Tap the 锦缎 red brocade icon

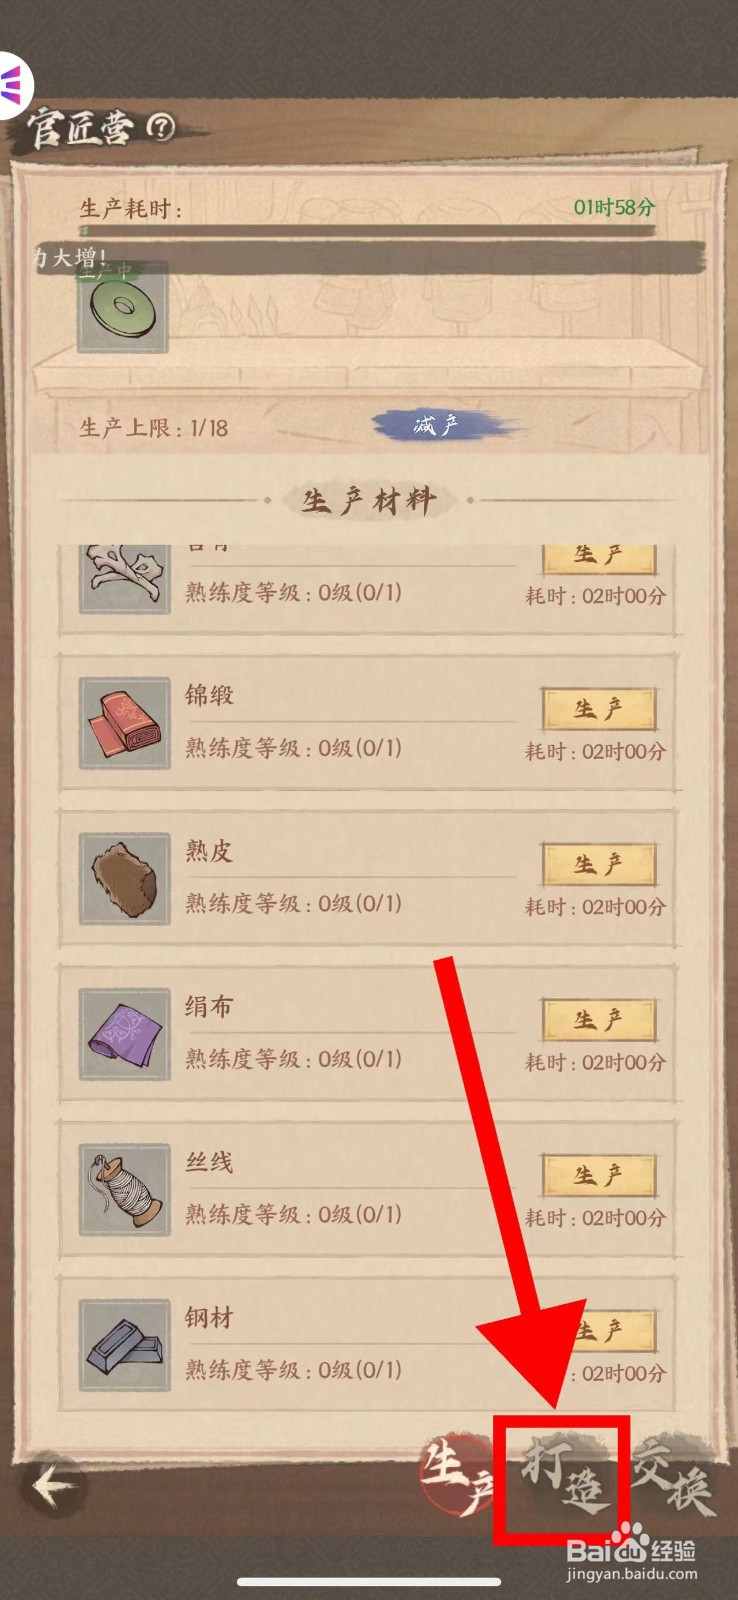[124, 723]
